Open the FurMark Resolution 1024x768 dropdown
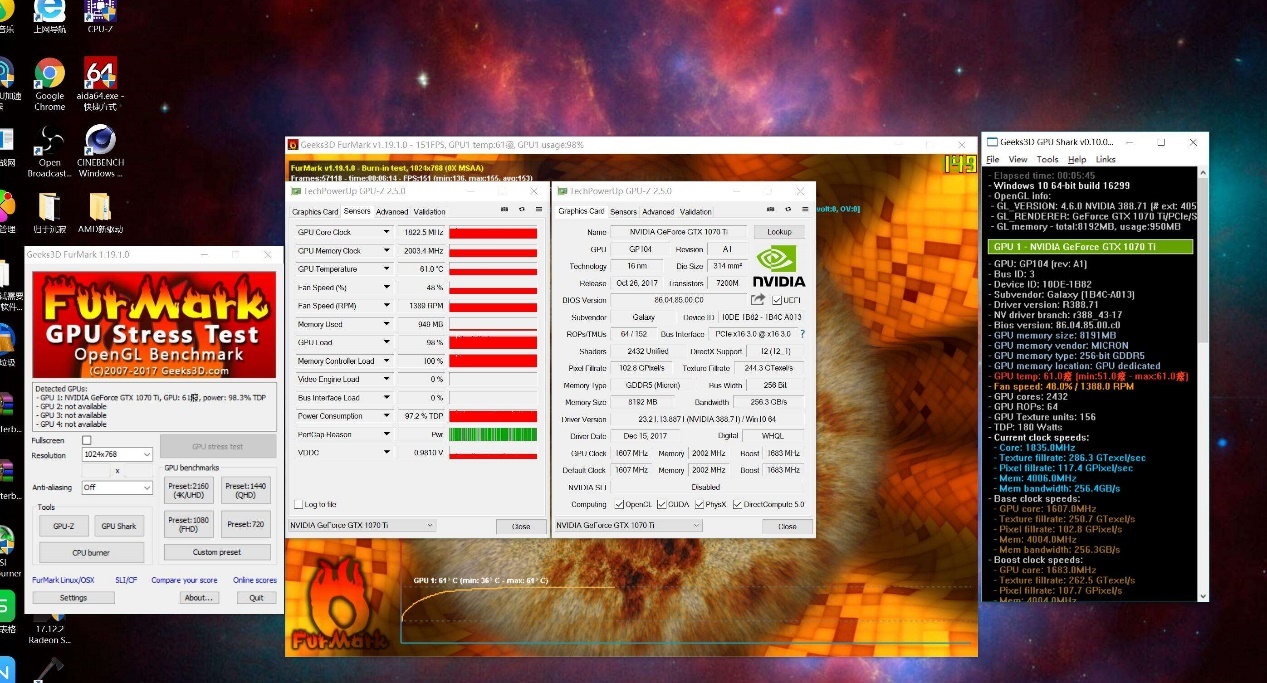The height and width of the screenshot is (683, 1267). (x=117, y=455)
